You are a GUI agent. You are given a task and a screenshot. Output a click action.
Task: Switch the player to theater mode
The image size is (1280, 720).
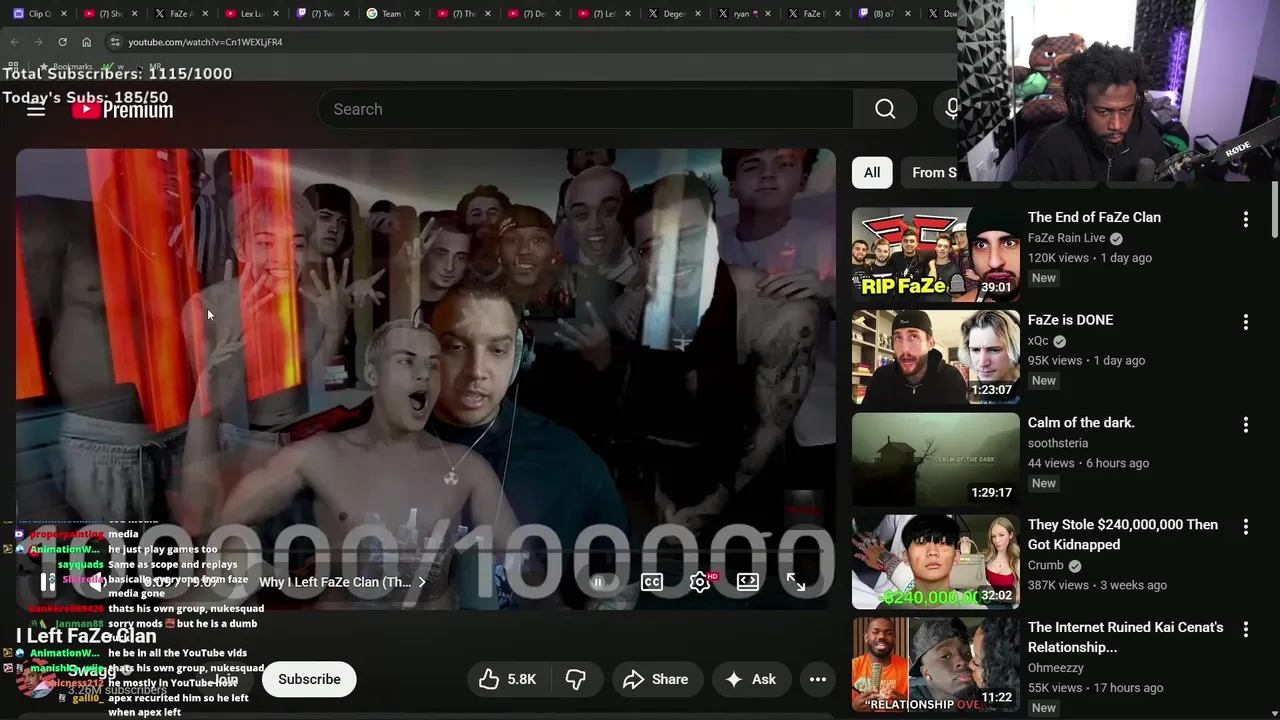tap(748, 582)
